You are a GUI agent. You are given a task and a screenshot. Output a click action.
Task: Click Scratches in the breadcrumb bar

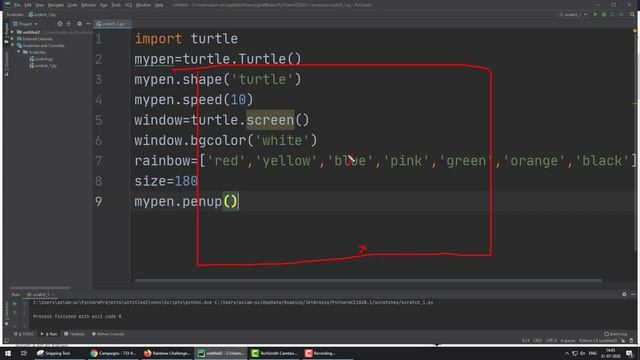click(15, 15)
